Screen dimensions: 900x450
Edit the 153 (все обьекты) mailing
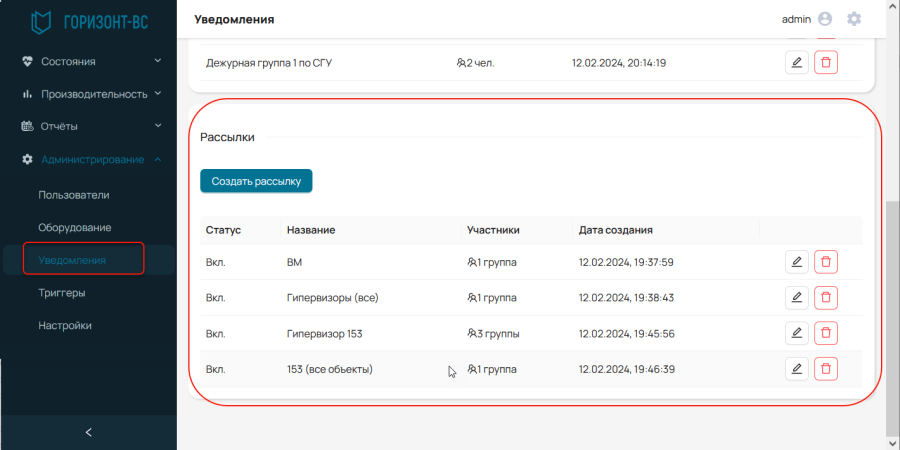tap(796, 369)
